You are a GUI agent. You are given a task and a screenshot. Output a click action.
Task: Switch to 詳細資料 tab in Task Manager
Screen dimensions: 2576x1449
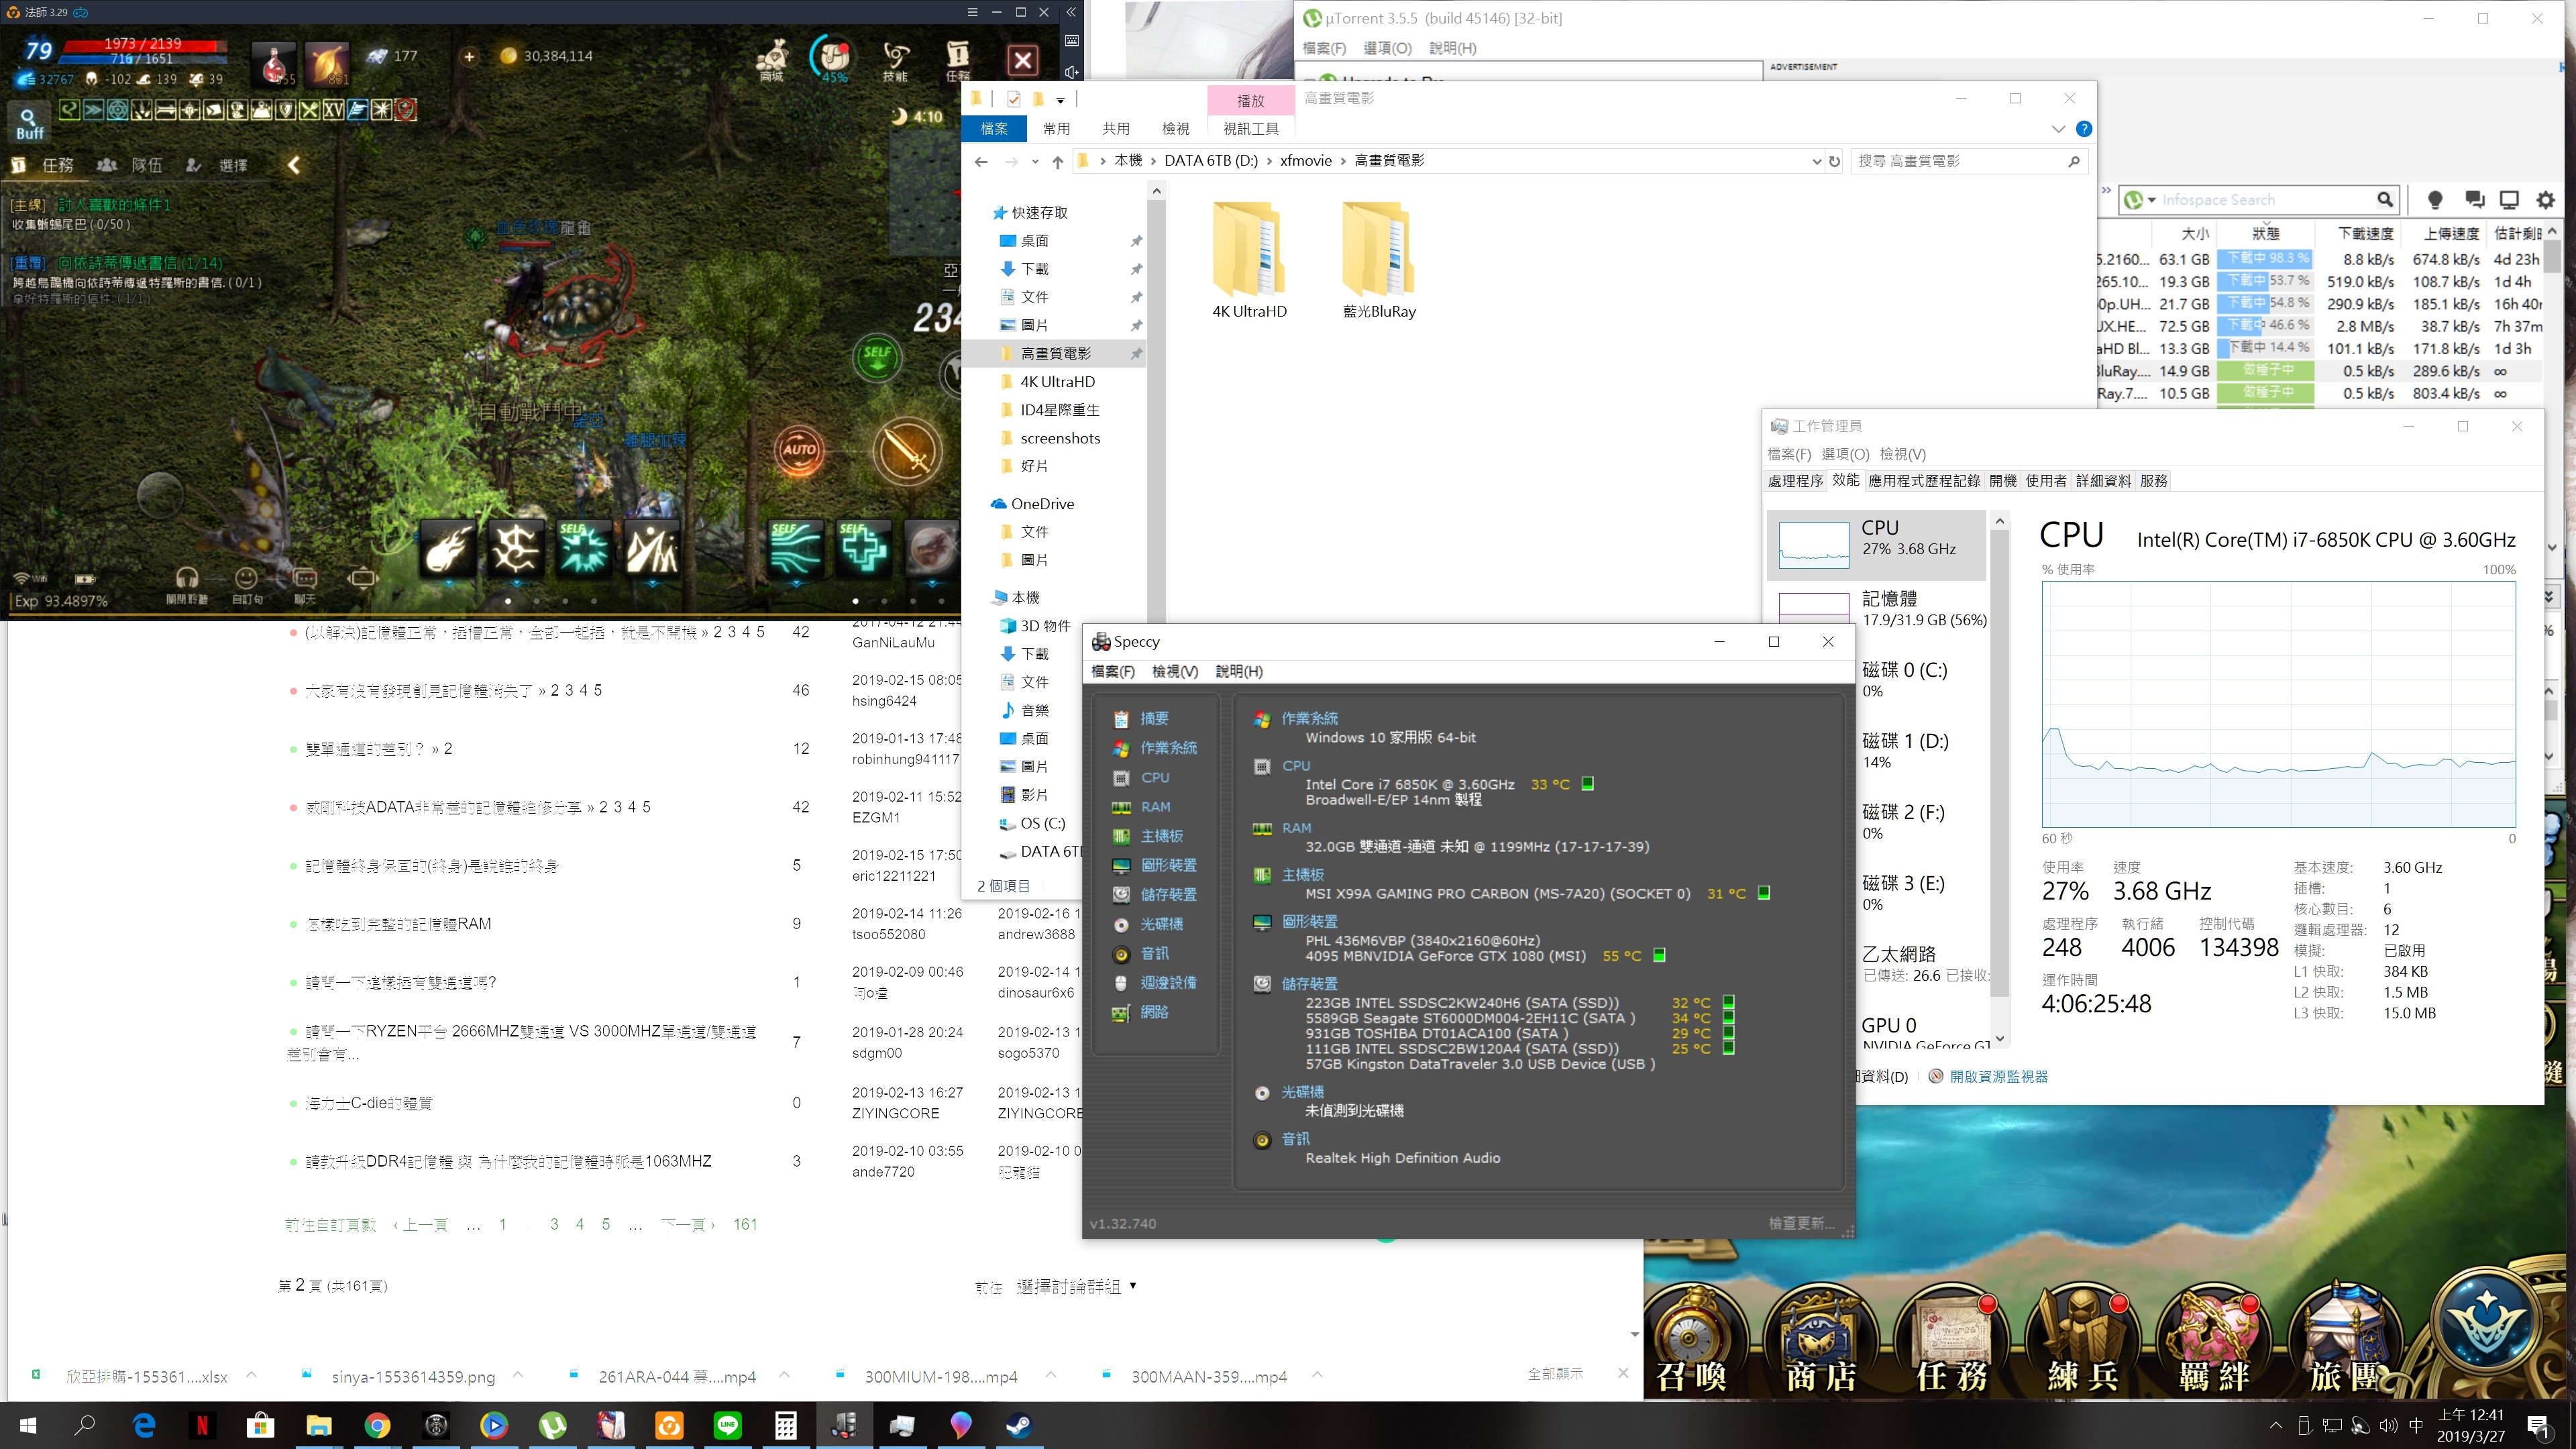[2103, 480]
